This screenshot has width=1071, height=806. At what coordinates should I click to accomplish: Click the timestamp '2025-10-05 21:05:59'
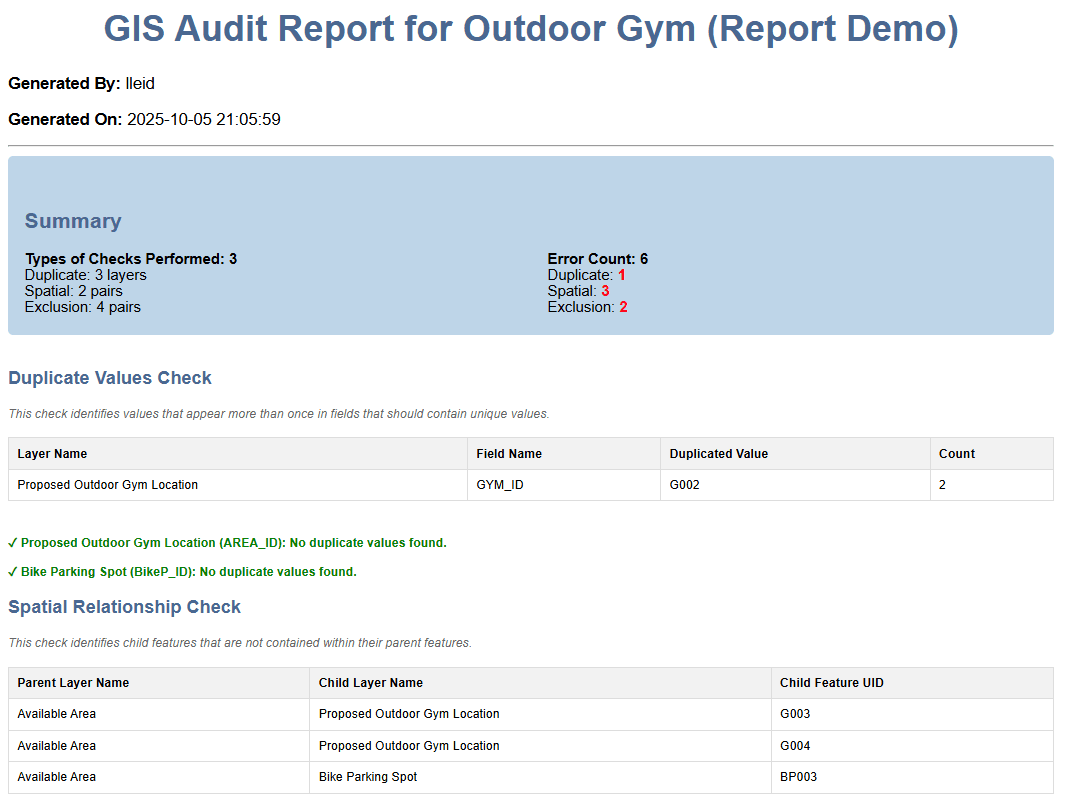(x=204, y=120)
